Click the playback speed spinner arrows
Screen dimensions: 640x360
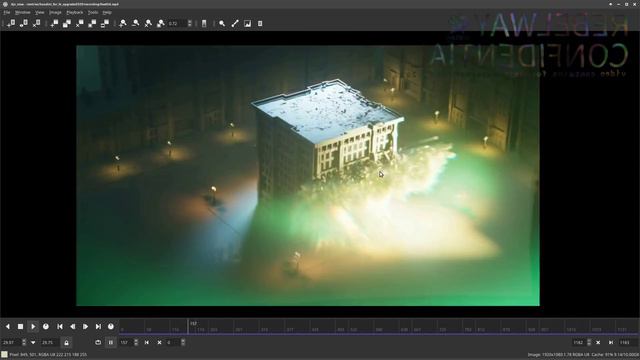(x=24, y=342)
